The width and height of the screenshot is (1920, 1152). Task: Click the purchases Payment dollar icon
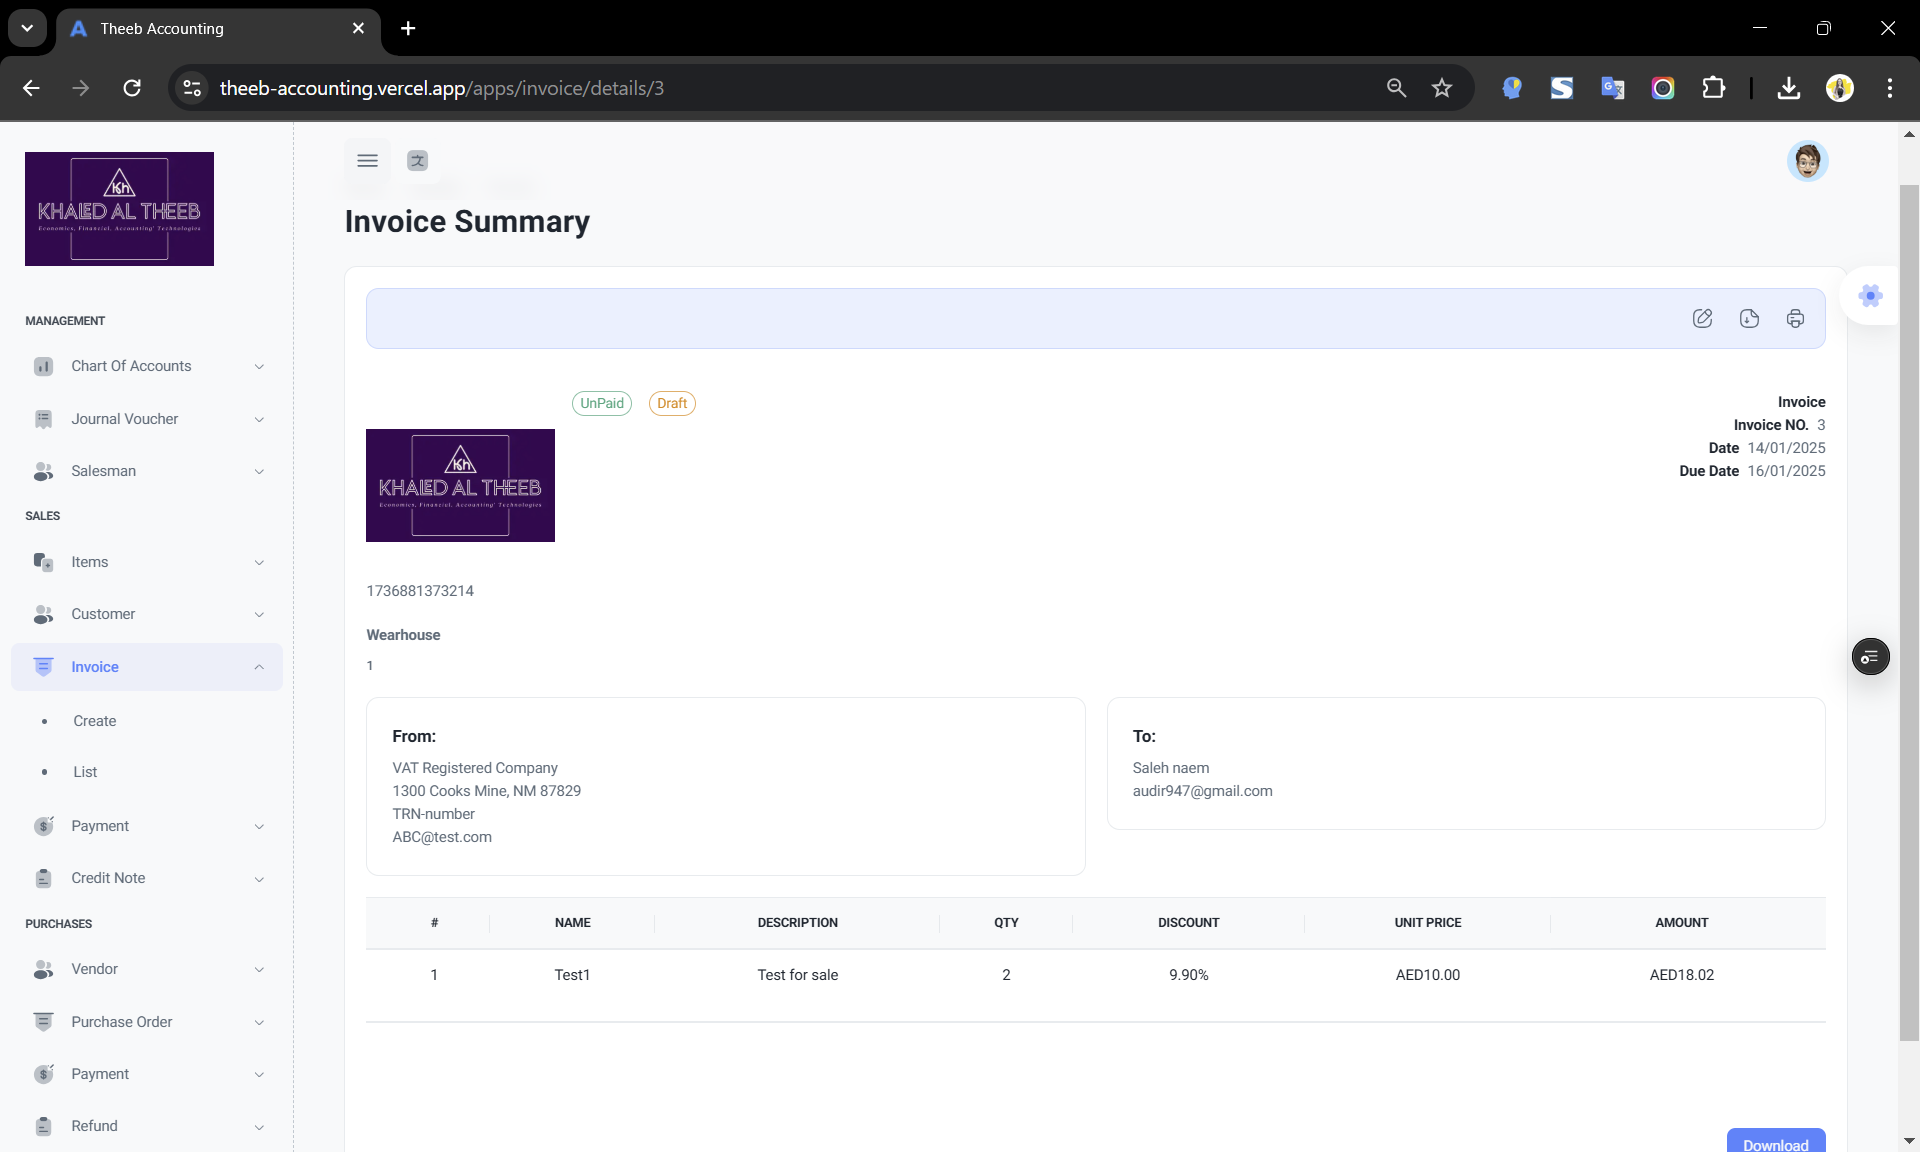tap(43, 1074)
